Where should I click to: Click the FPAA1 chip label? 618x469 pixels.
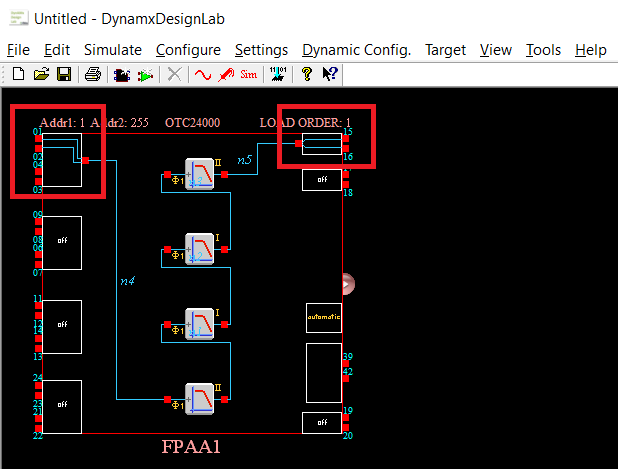[x=191, y=447]
